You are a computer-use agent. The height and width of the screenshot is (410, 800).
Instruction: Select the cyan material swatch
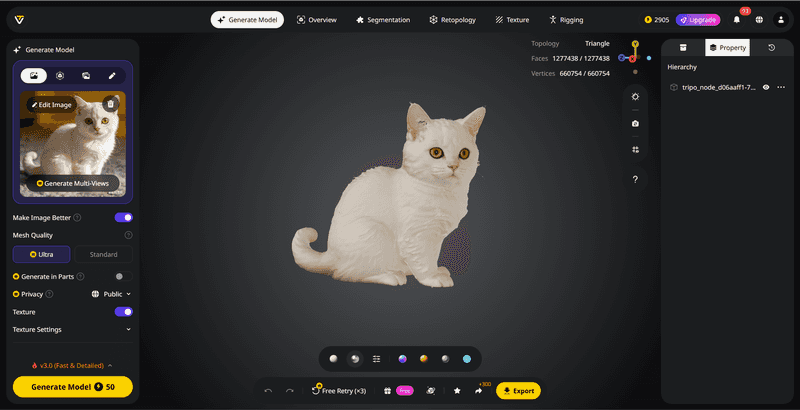pos(466,358)
